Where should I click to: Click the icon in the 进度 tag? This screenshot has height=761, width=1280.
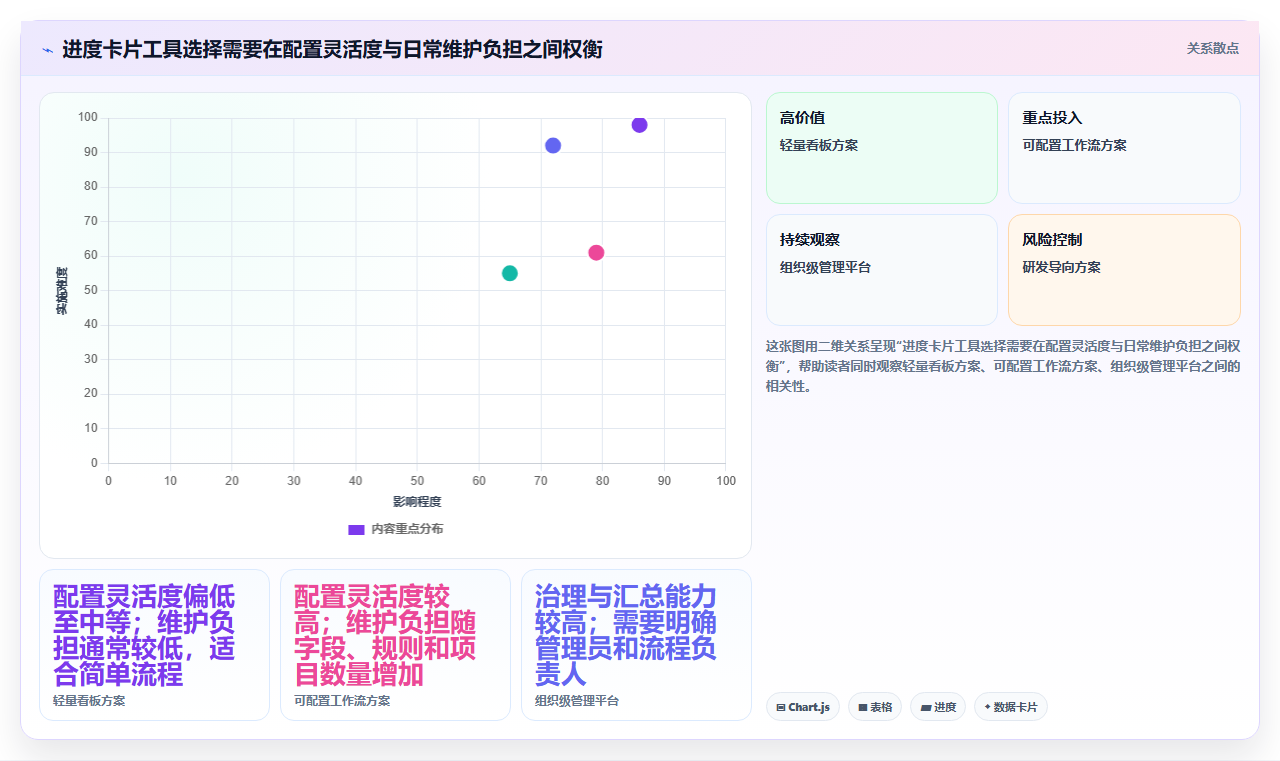click(x=926, y=708)
